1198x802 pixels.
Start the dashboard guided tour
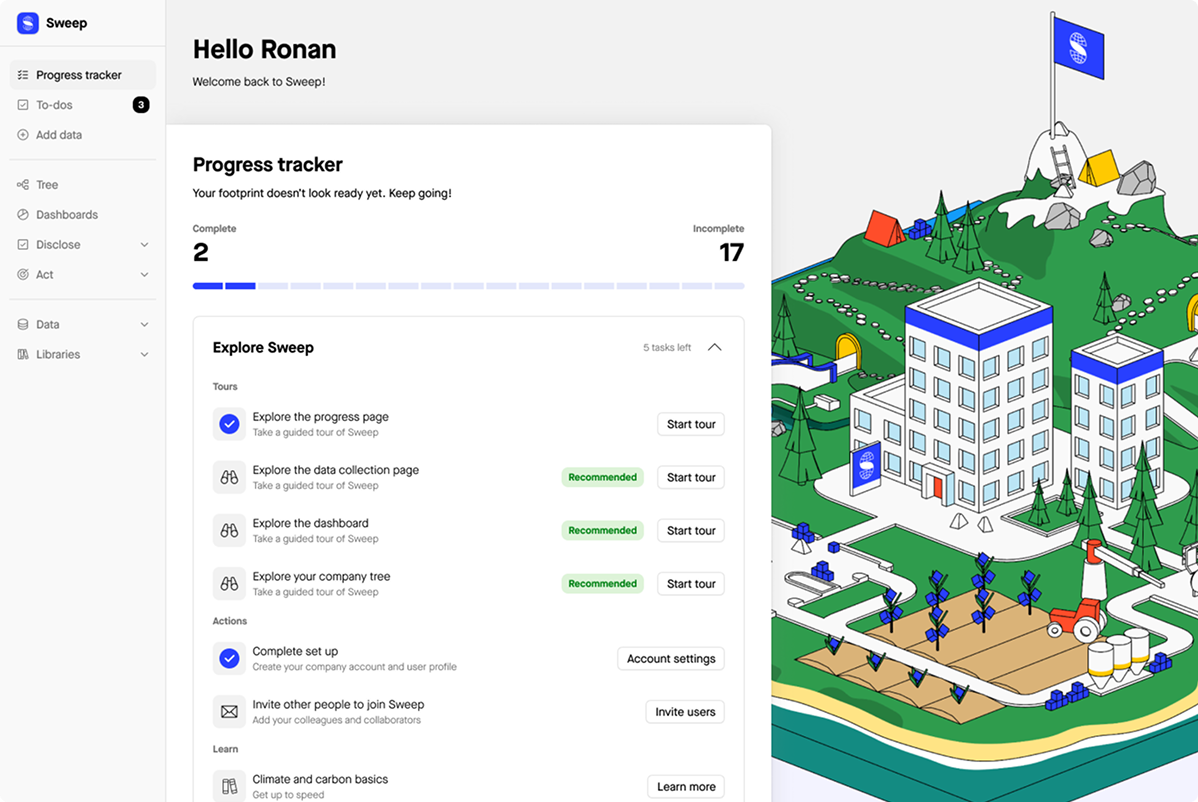691,531
